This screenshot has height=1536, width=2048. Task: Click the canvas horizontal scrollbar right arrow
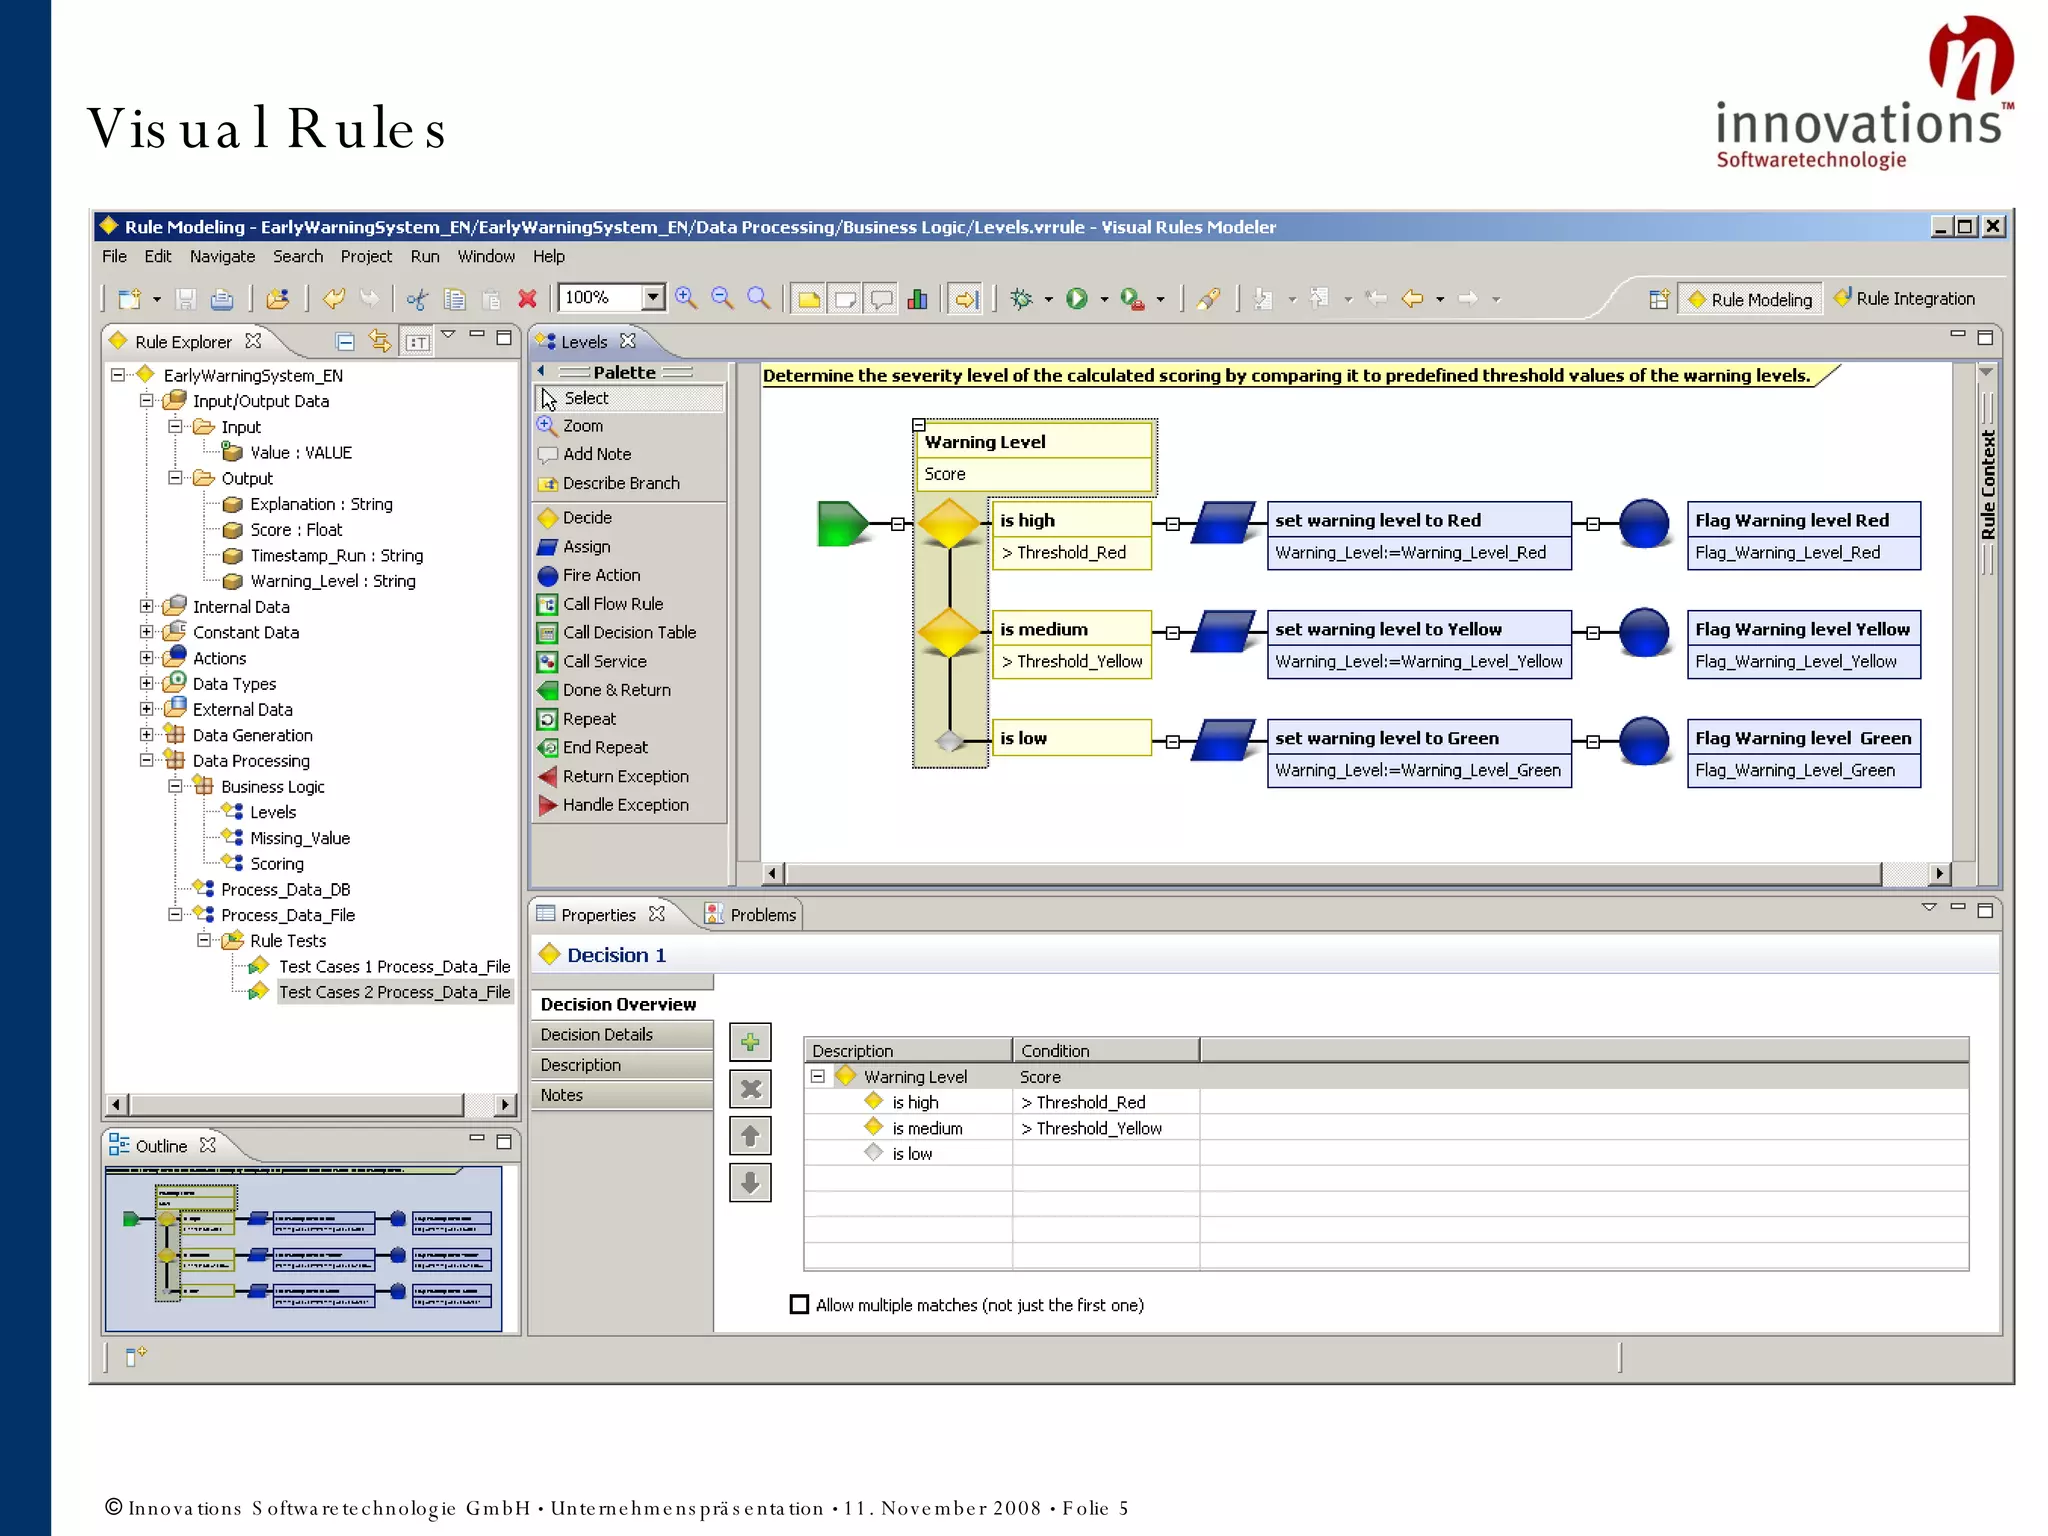click(1940, 873)
